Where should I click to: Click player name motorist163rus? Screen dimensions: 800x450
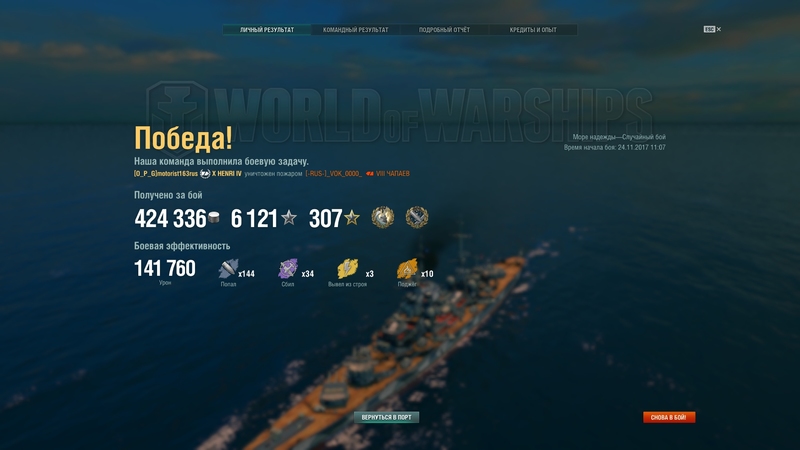(166, 173)
